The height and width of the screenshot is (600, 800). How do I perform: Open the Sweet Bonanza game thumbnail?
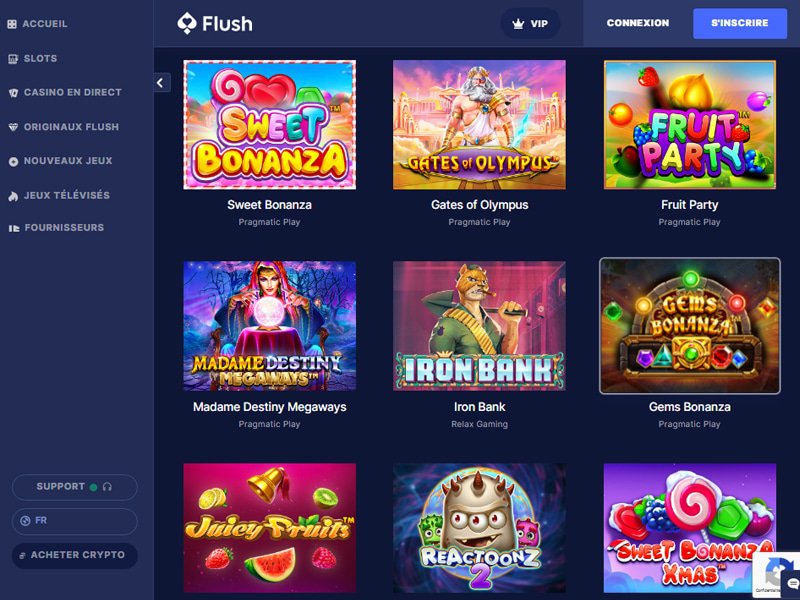269,124
